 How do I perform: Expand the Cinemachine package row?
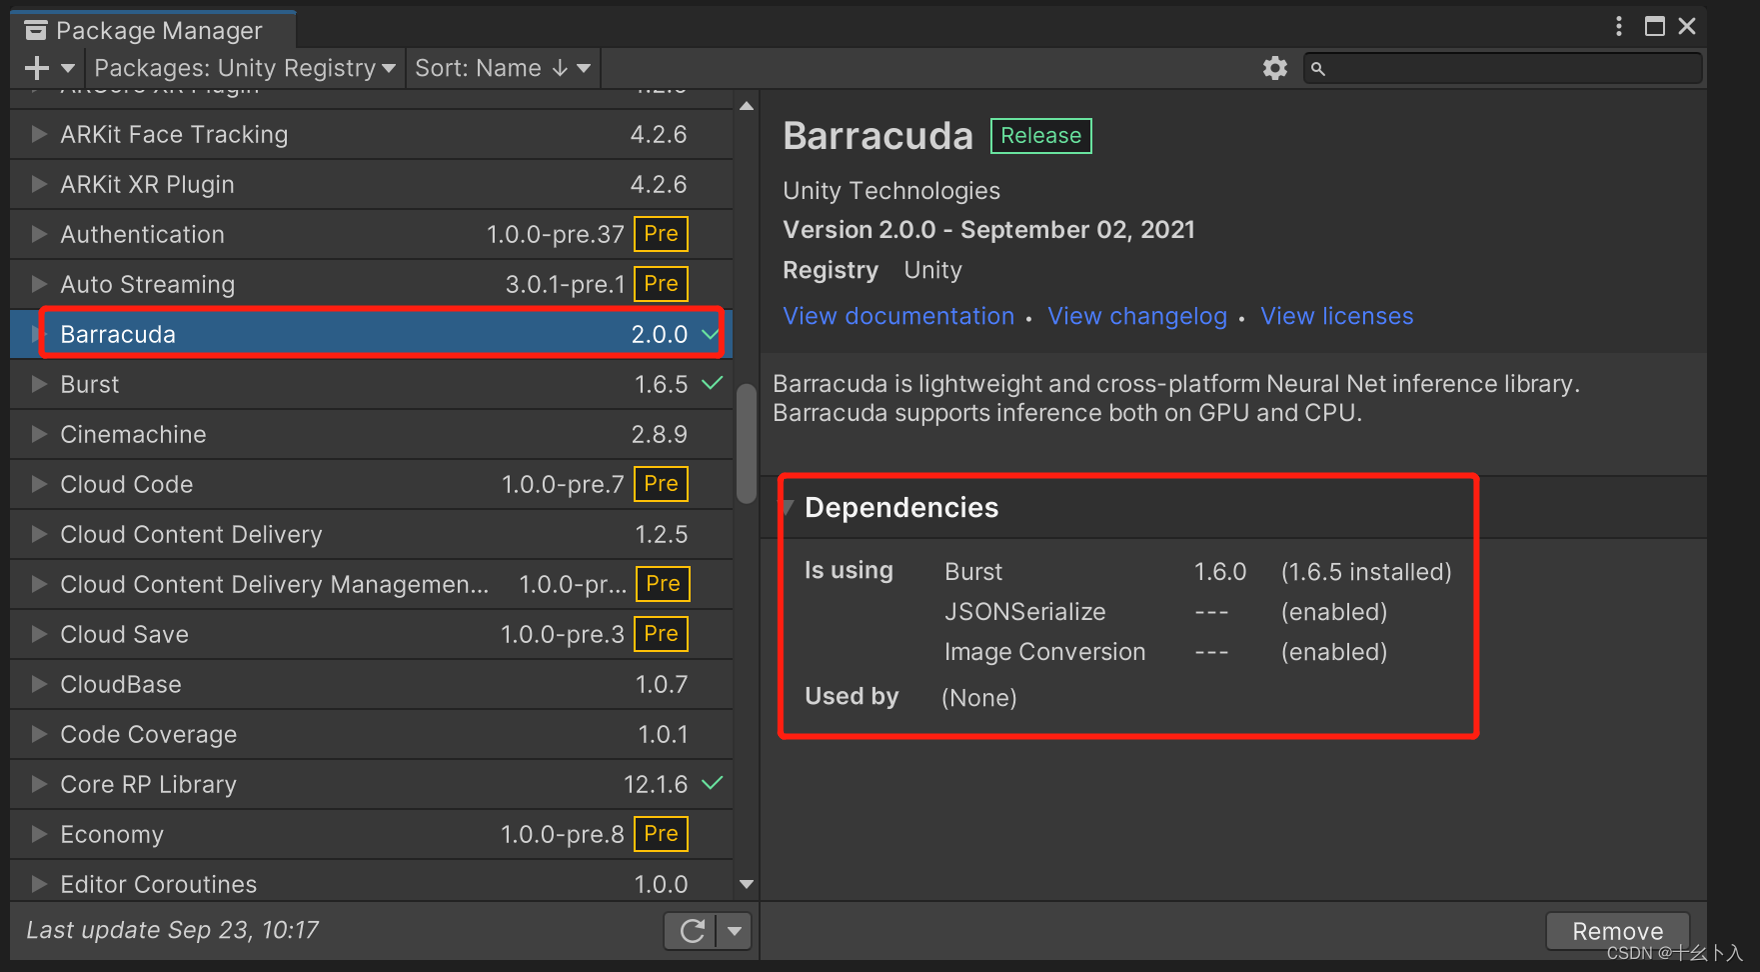(39, 434)
